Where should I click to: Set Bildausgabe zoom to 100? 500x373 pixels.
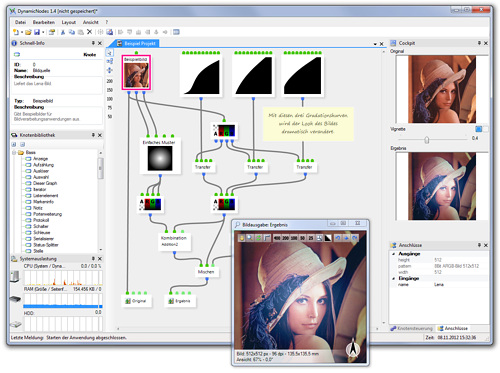294,238
